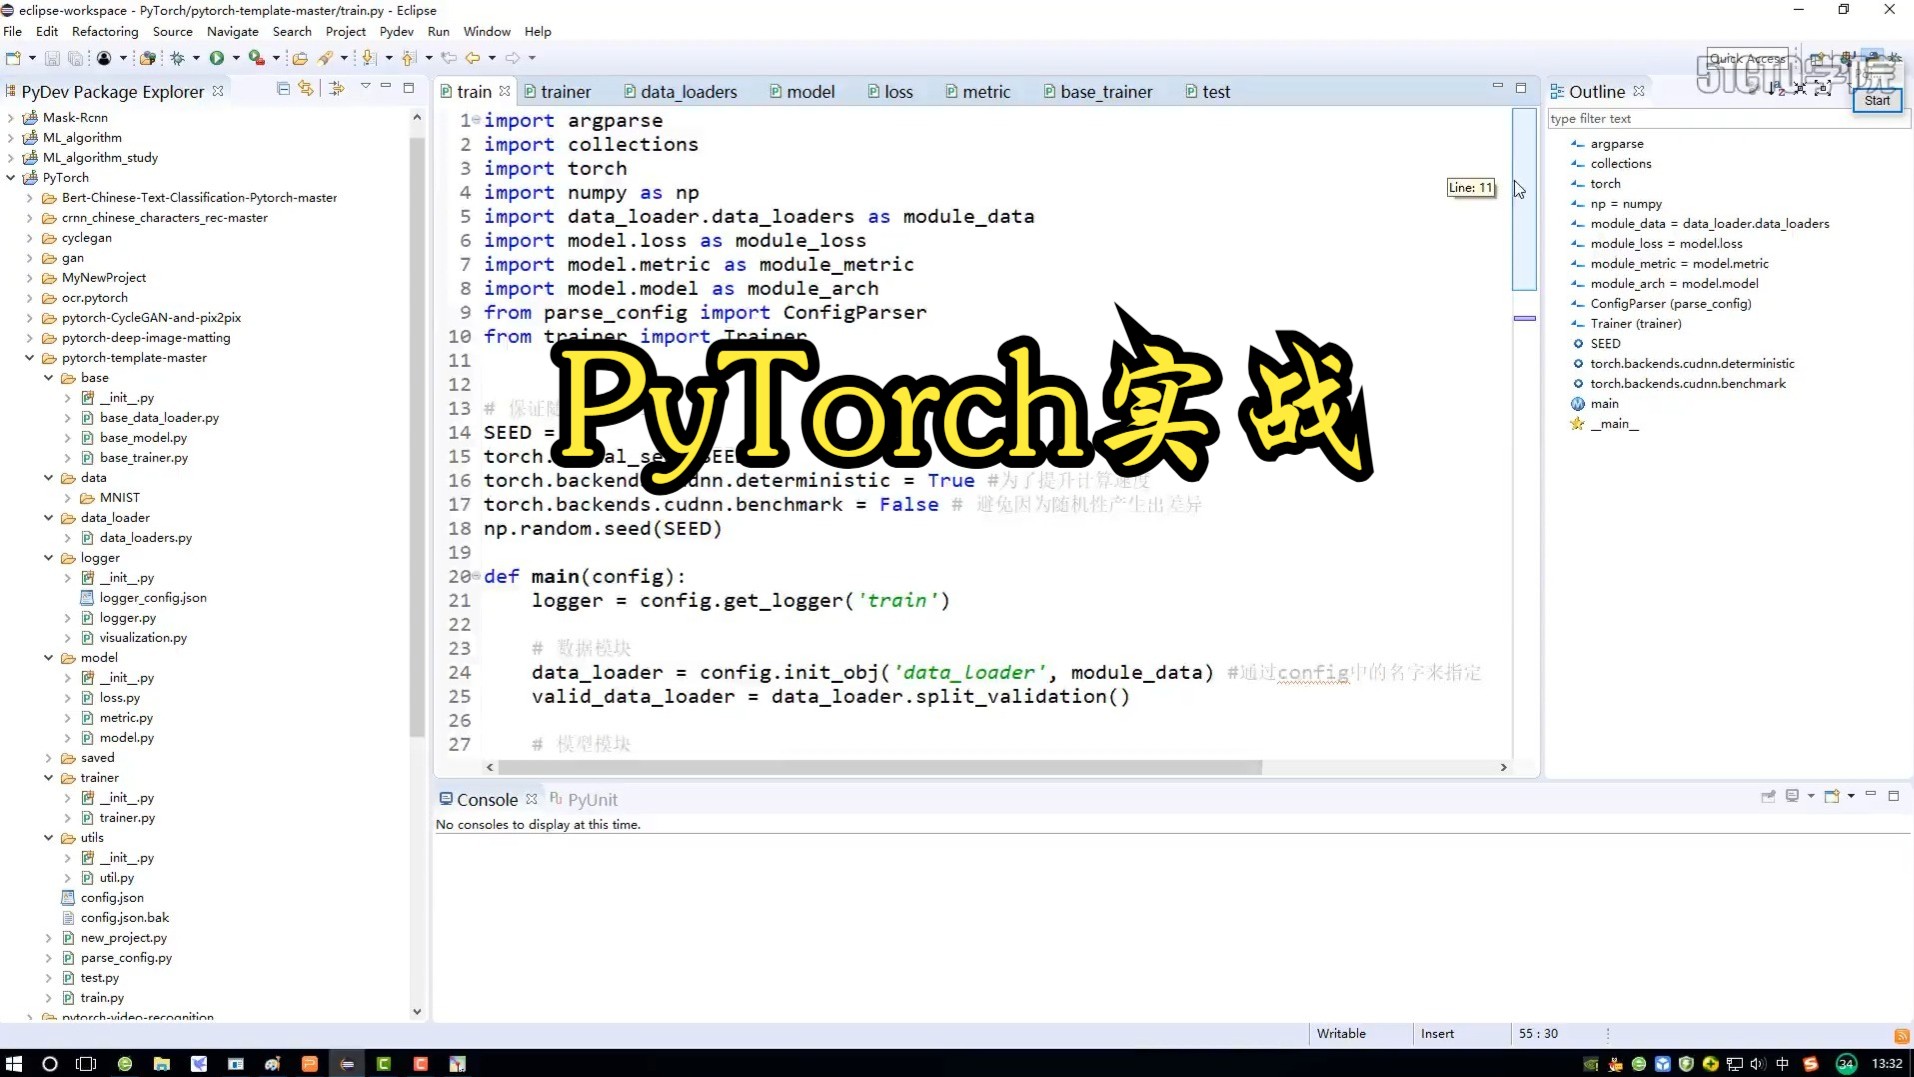Click the Open Perspective icon near Quick Access
The image size is (1914, 1077).
[1816, 58]
